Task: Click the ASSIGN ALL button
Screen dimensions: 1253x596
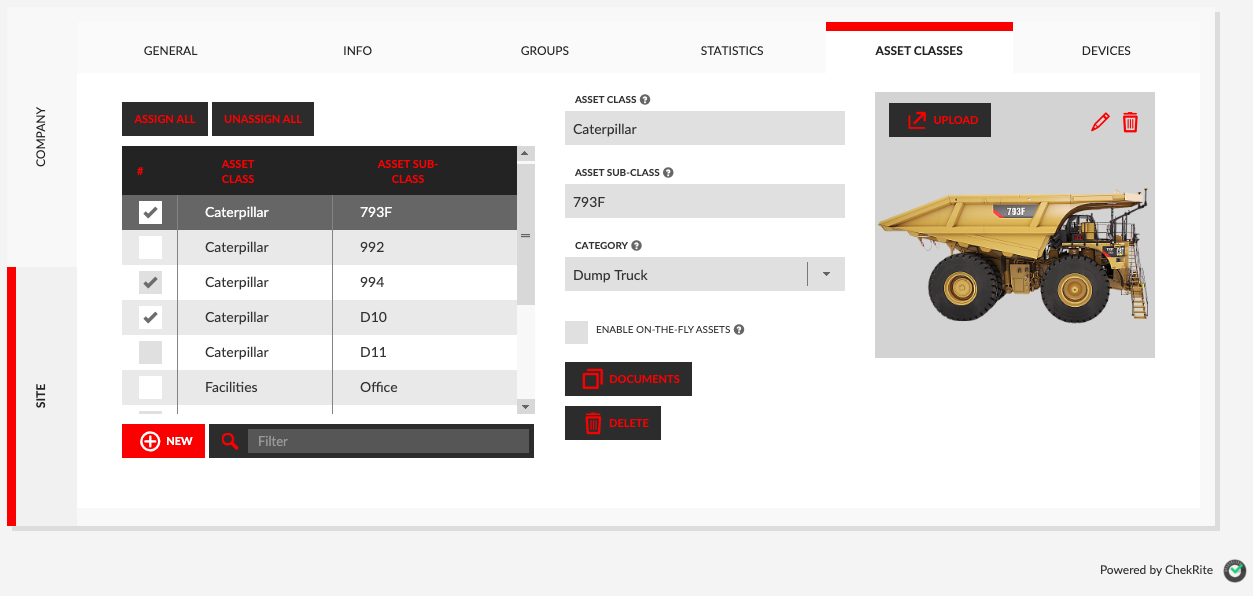Action: point(165,119)
